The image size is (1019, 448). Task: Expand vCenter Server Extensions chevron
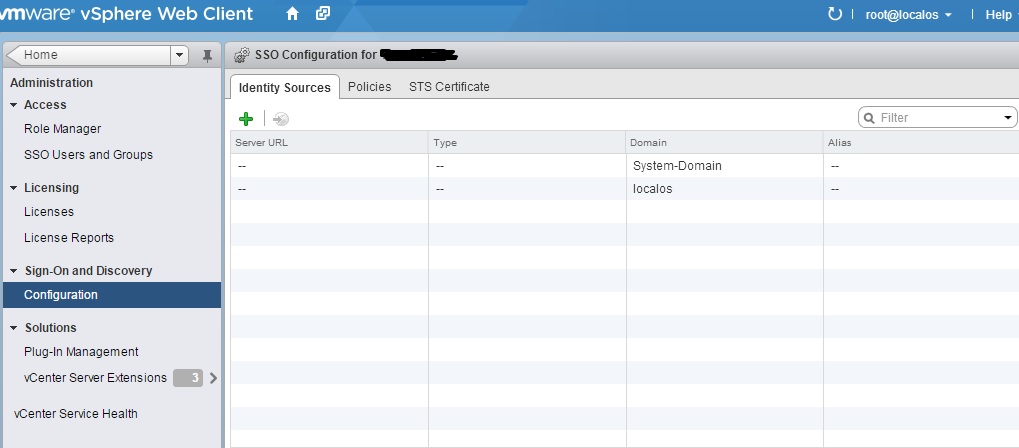(213, 378)
